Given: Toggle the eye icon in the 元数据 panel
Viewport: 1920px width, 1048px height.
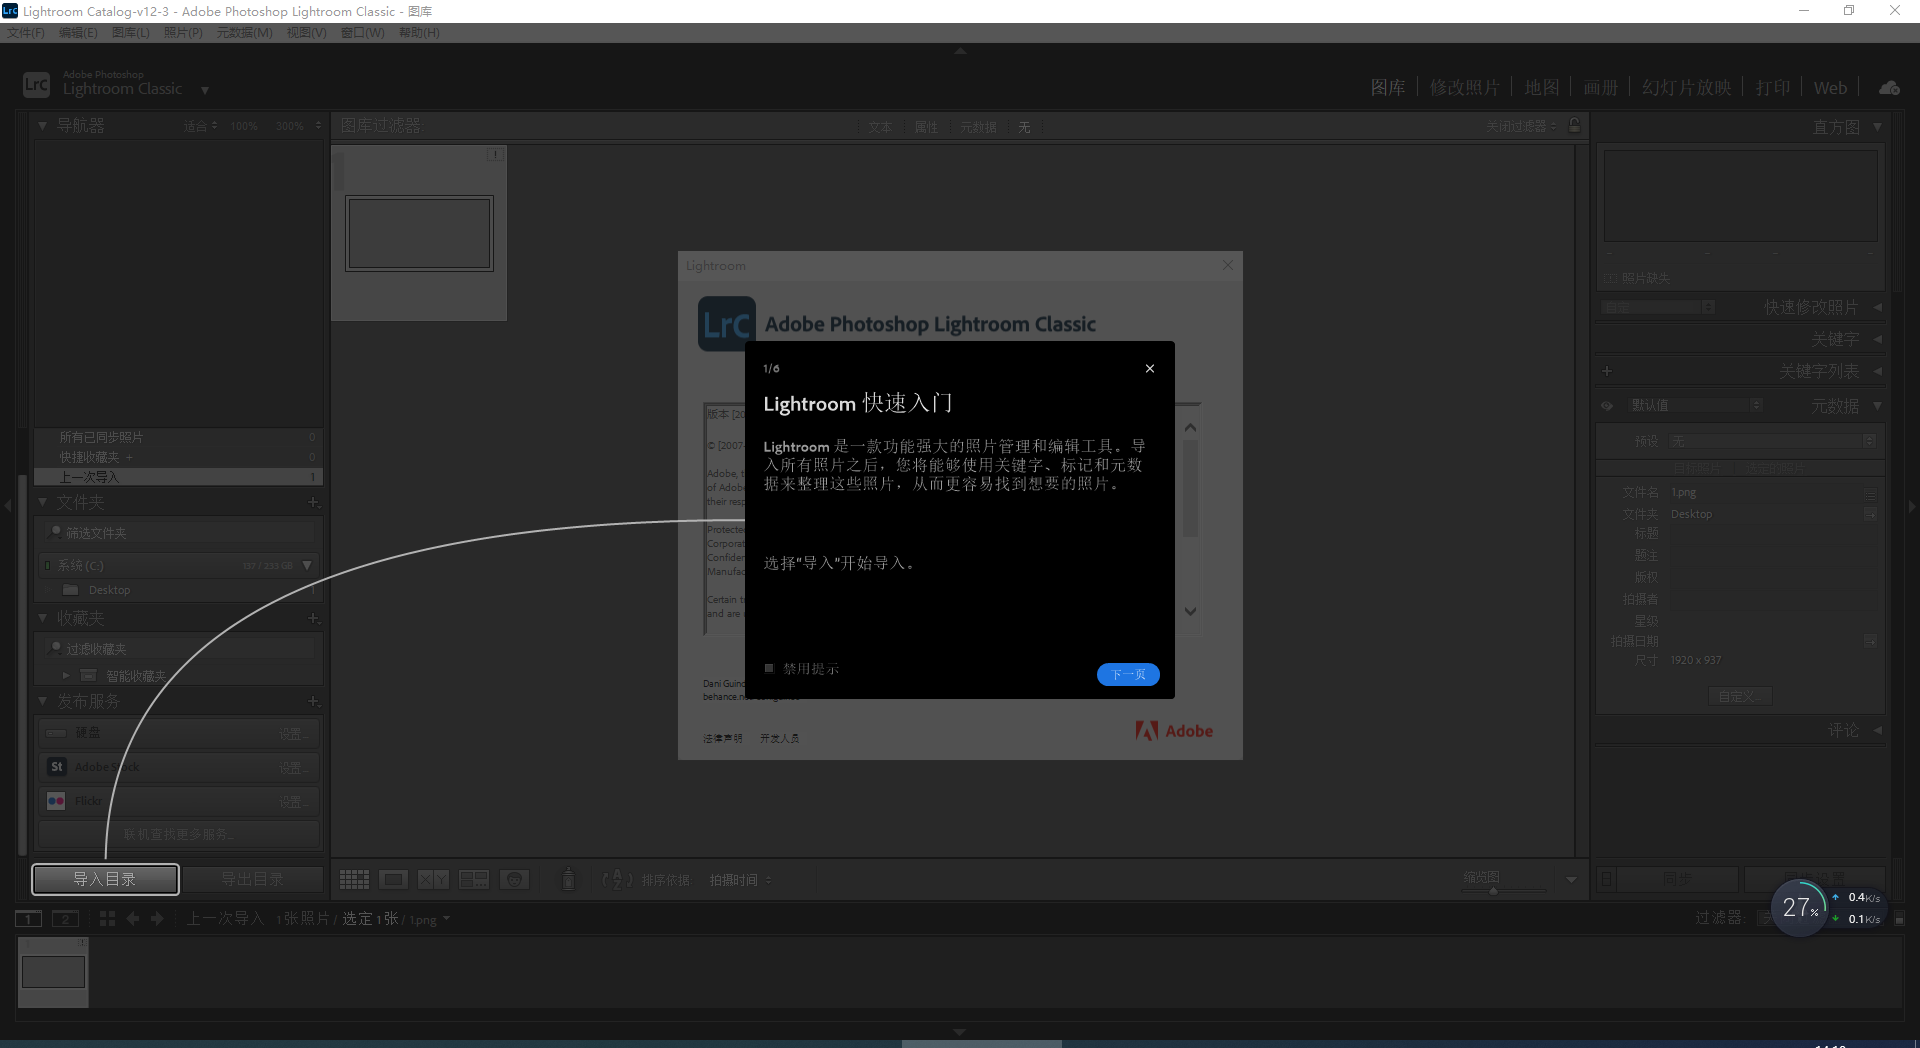Looking at the screenshot, I should click(x=1607, y=406).
